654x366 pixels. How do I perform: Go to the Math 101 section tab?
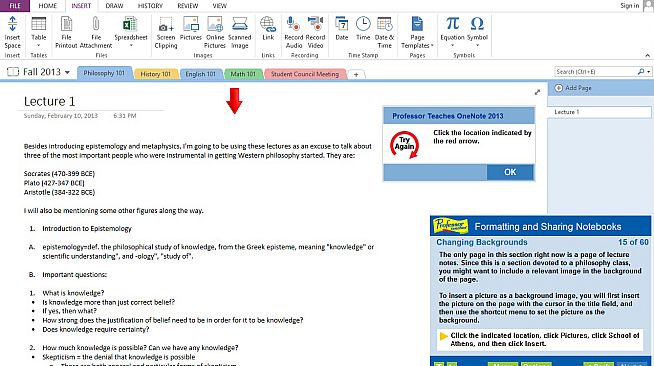(x=243, y=74)
